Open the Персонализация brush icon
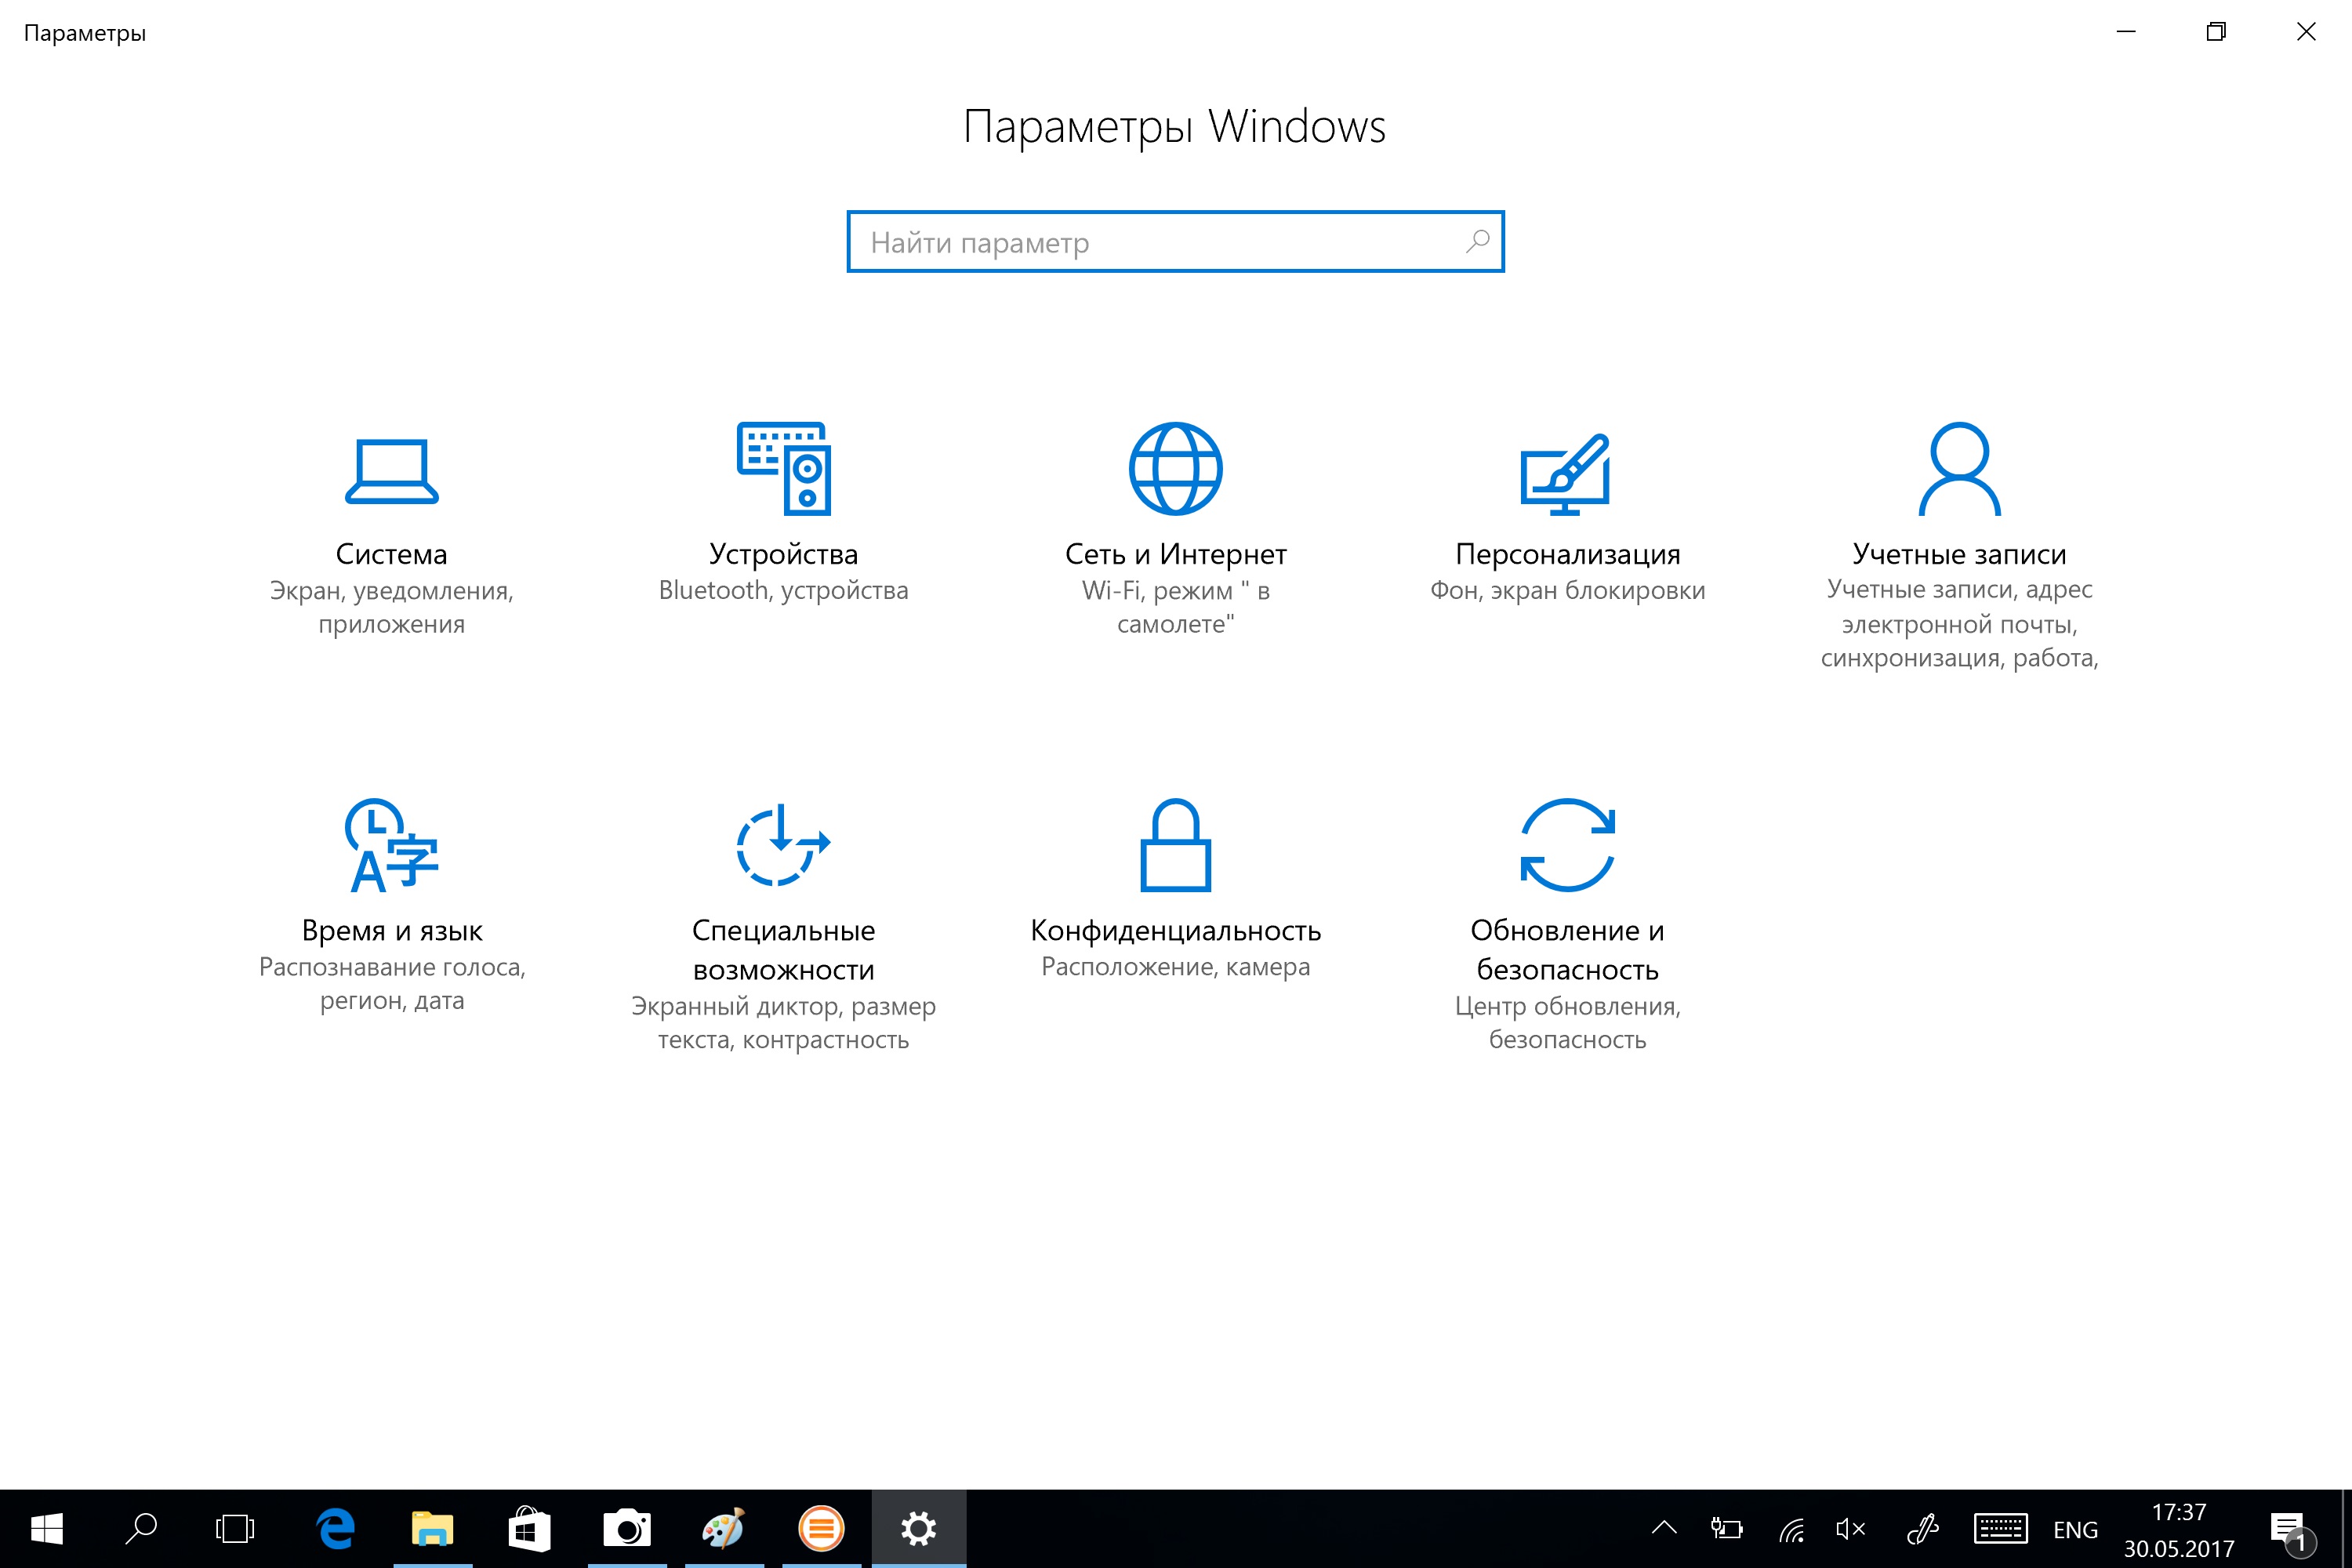The height and width of the screenshot is (1568, 2352). coord(1566,474)
